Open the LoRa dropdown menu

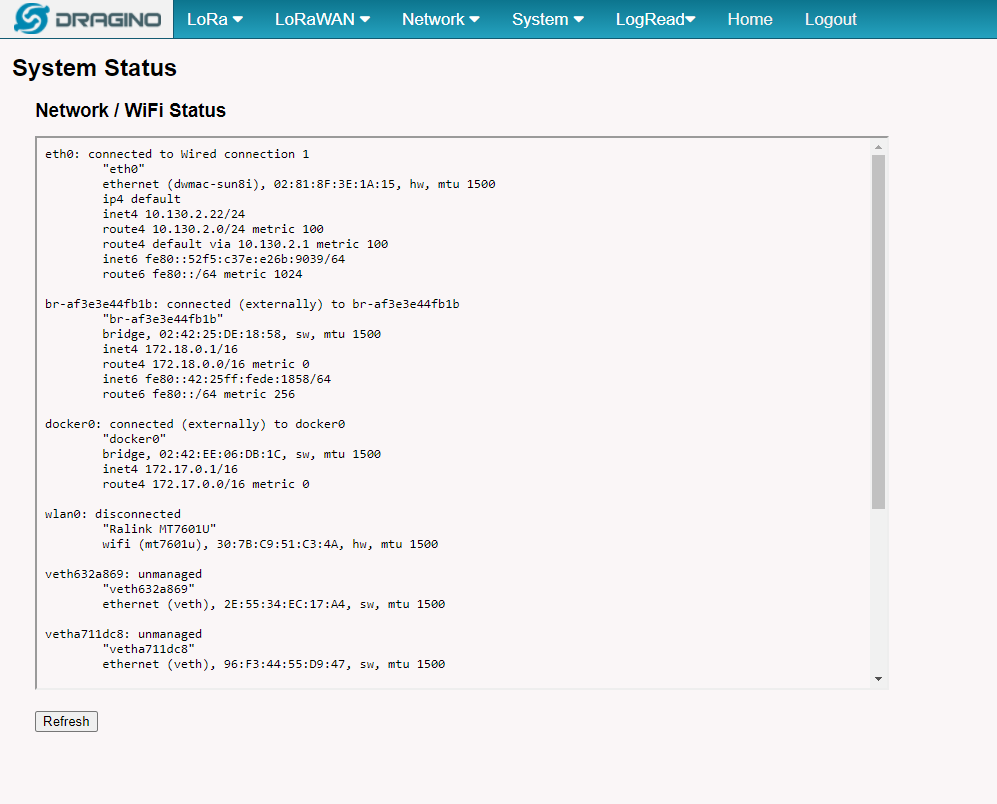click(x=215, y=19)
